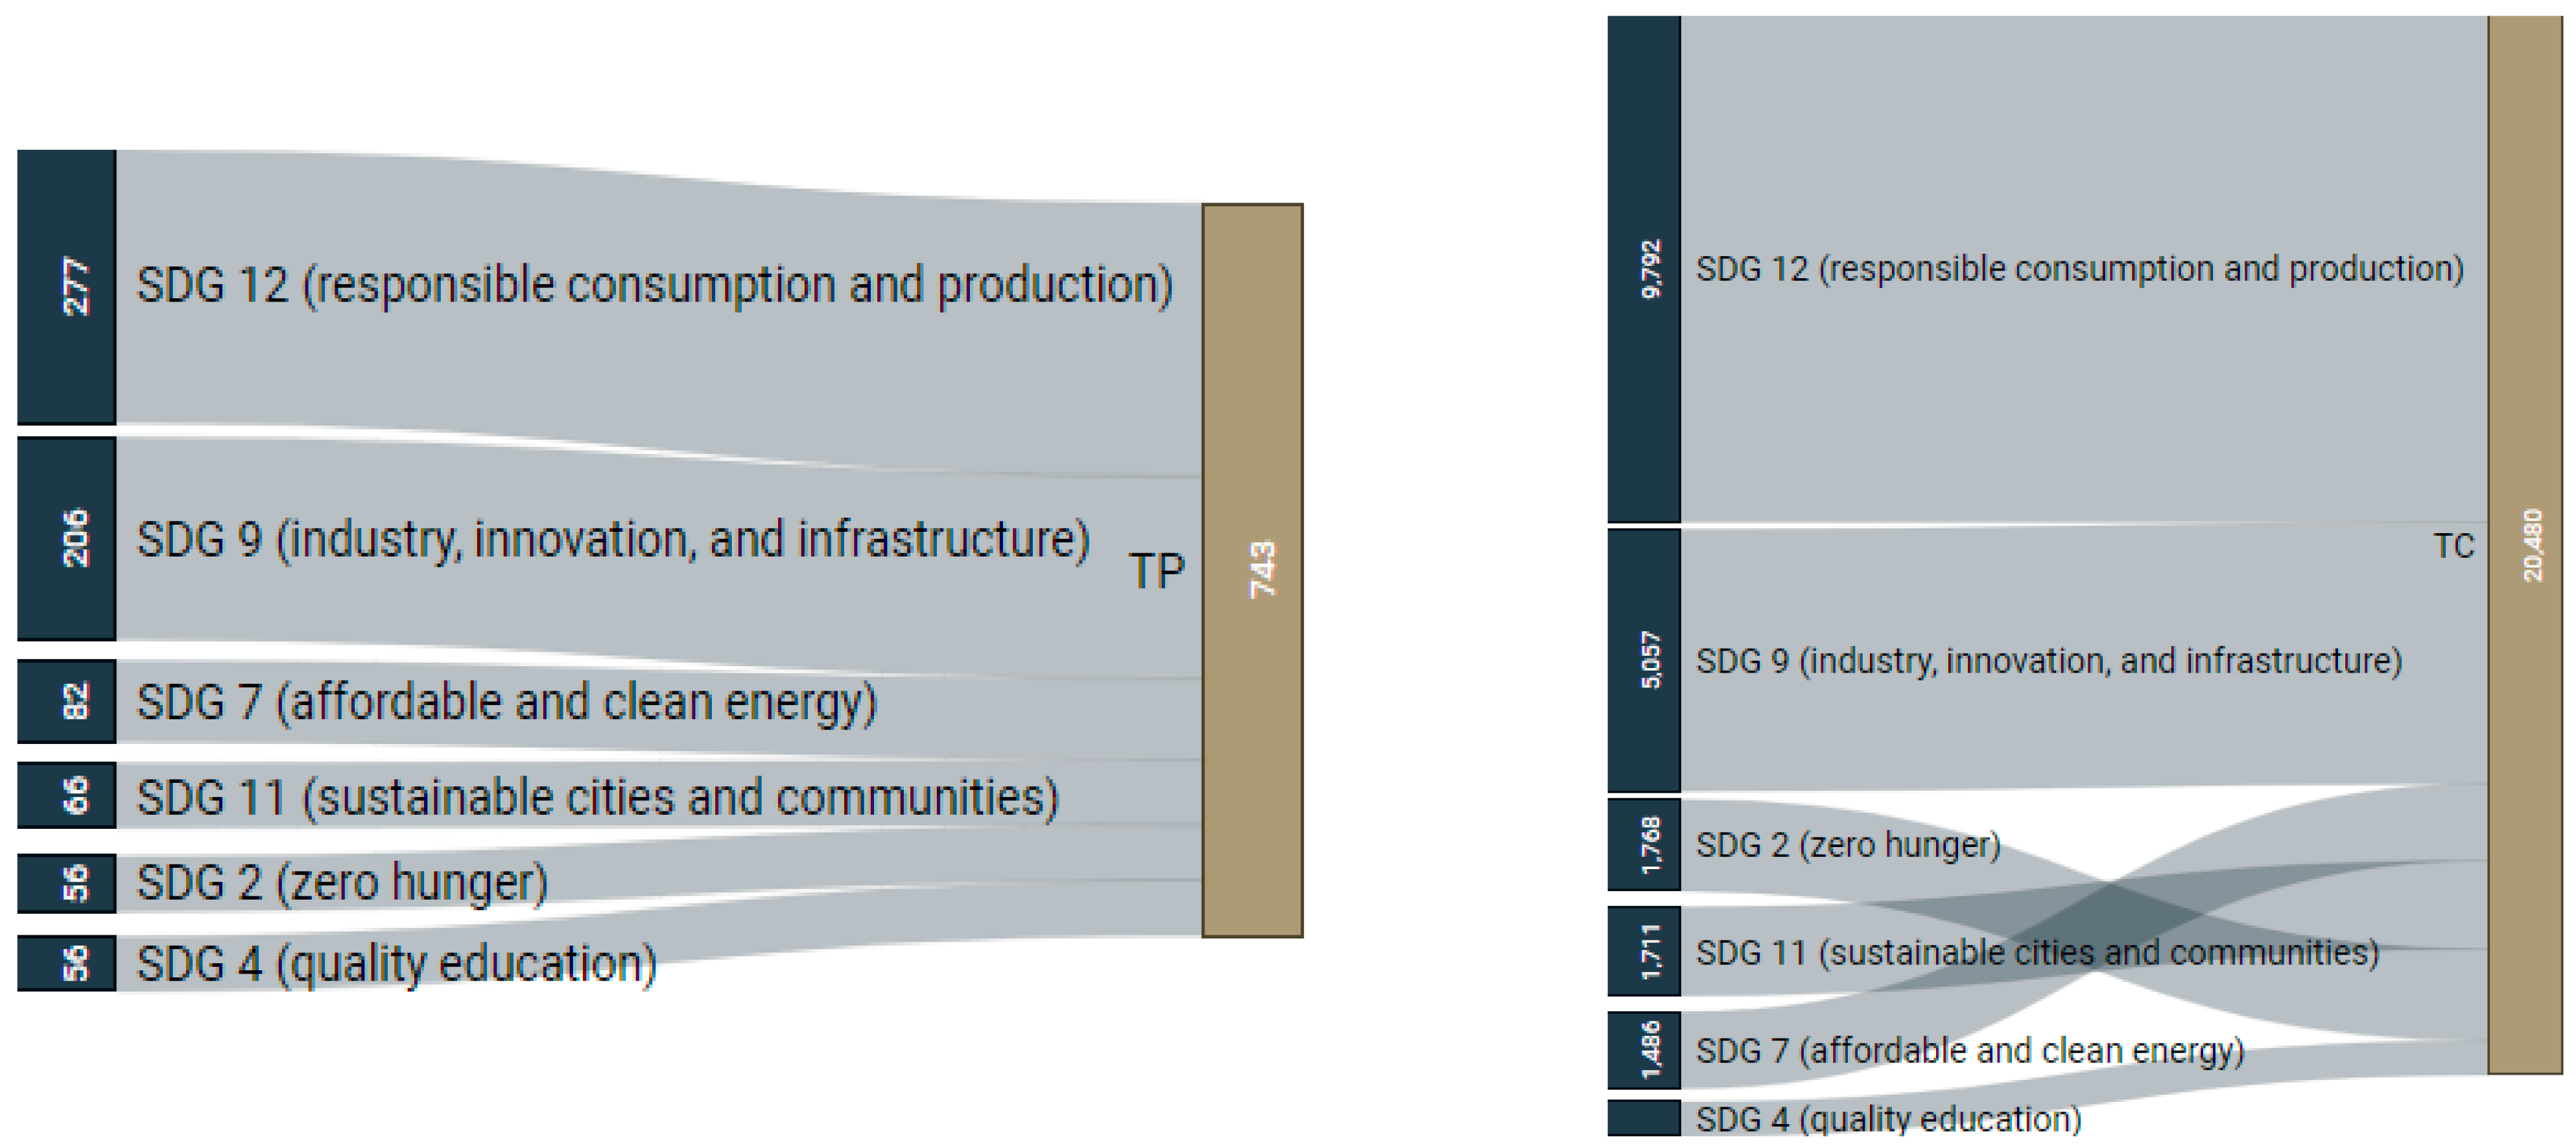Select the 1,486 node for SDG 7
The image size is (2576, 1148).
click(x=1643, y=1050)
